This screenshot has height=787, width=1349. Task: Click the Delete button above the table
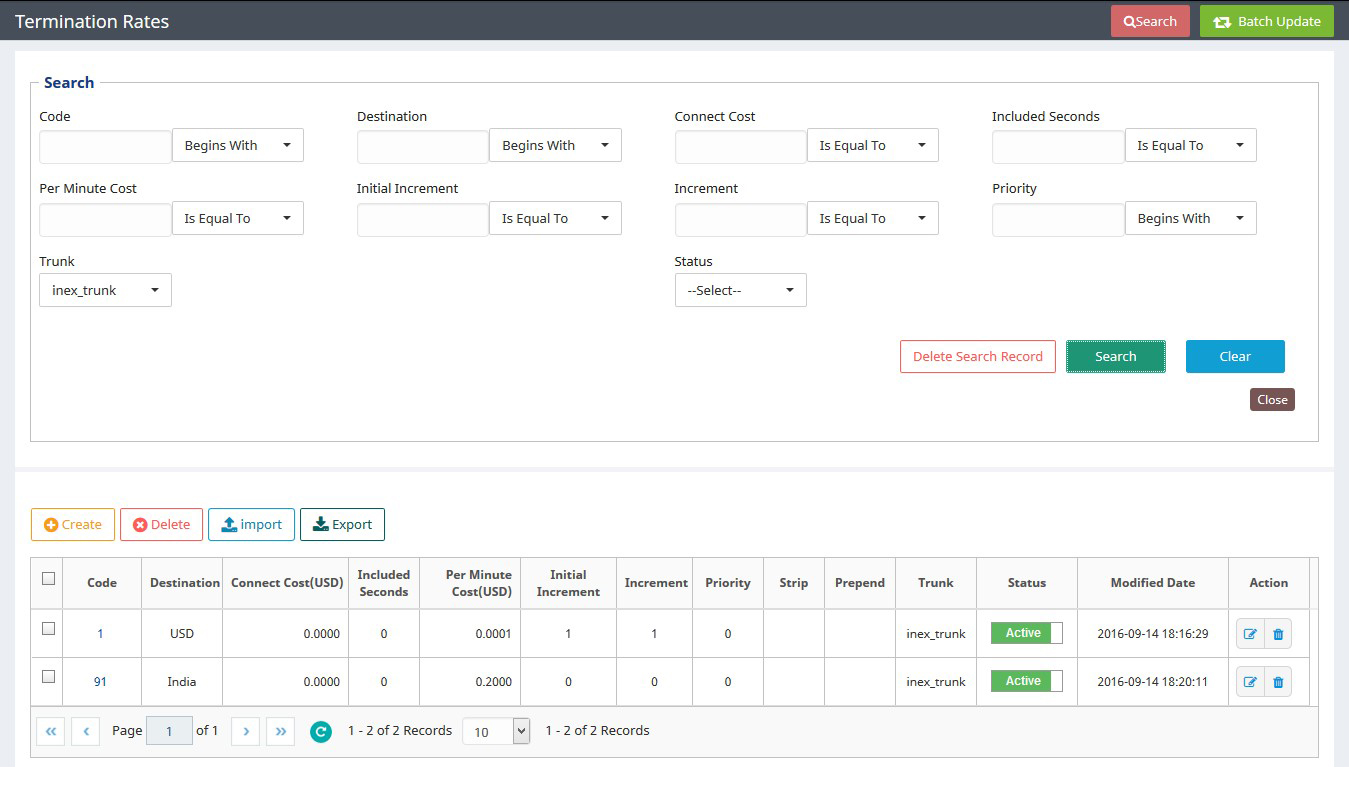point(161,524)
